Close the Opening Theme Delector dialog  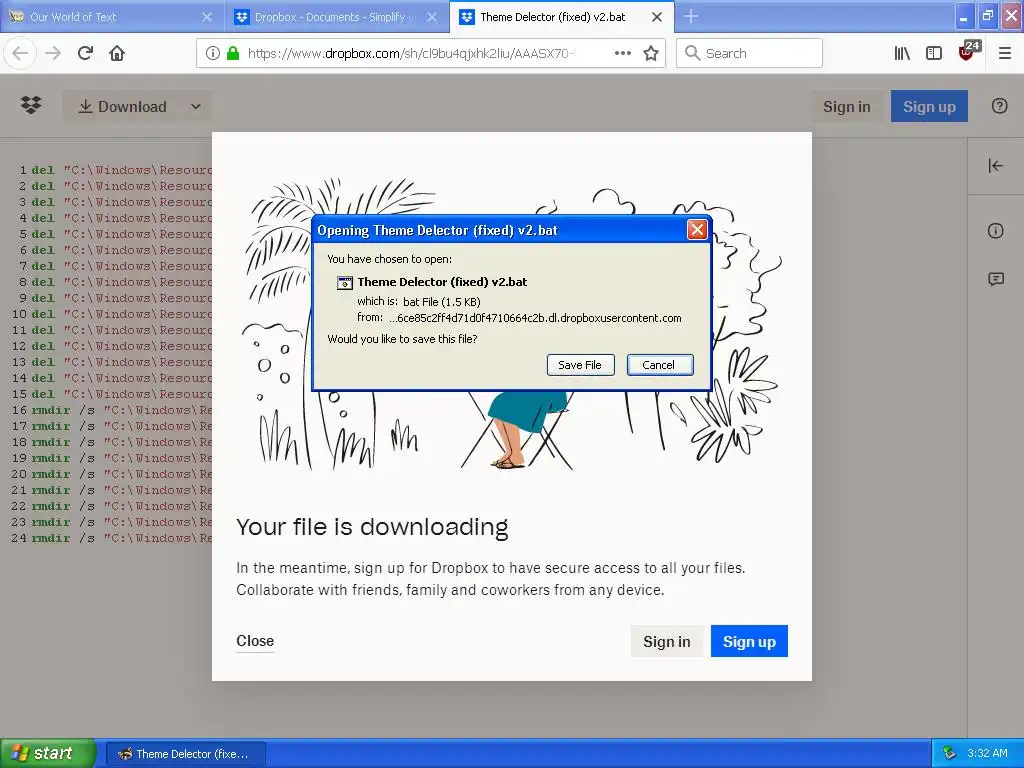tap(697, 230)
